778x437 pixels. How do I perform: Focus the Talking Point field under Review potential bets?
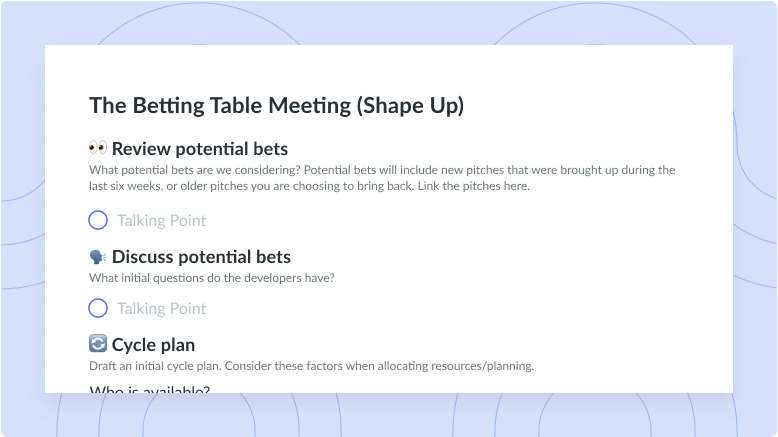click(x=162, y=220)
